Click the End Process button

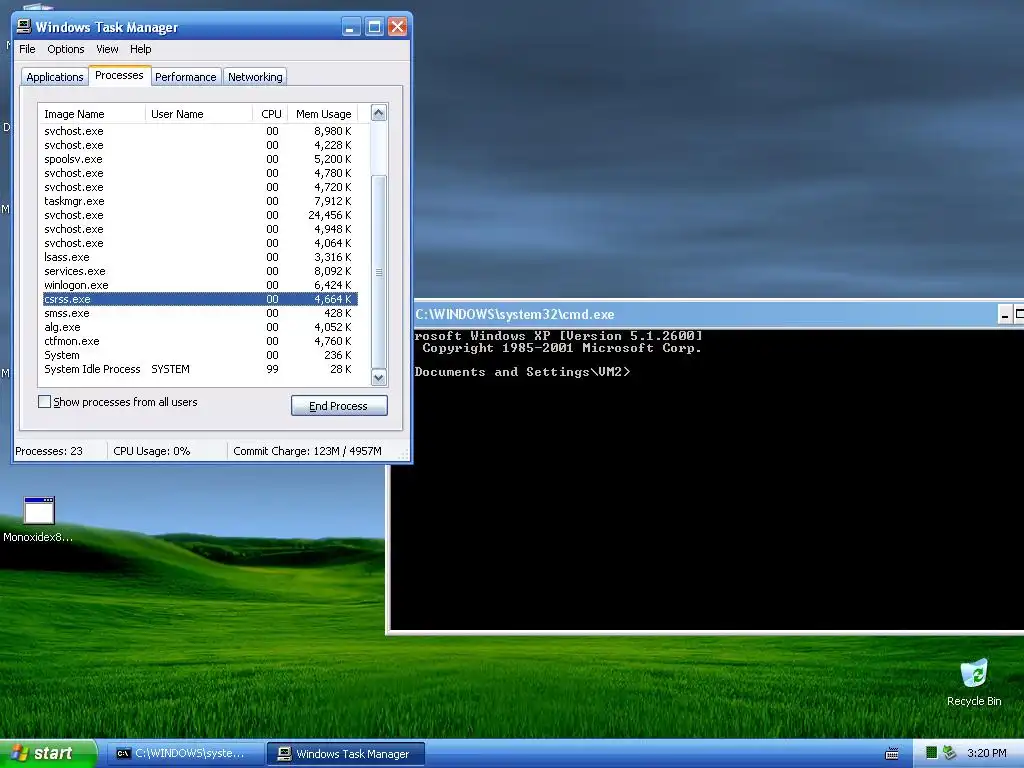pyautogui.click(x=339, y=406)
